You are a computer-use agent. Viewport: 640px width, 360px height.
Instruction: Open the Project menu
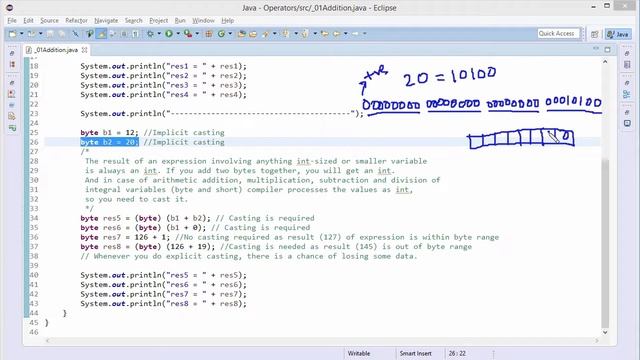tap(158, 20)
